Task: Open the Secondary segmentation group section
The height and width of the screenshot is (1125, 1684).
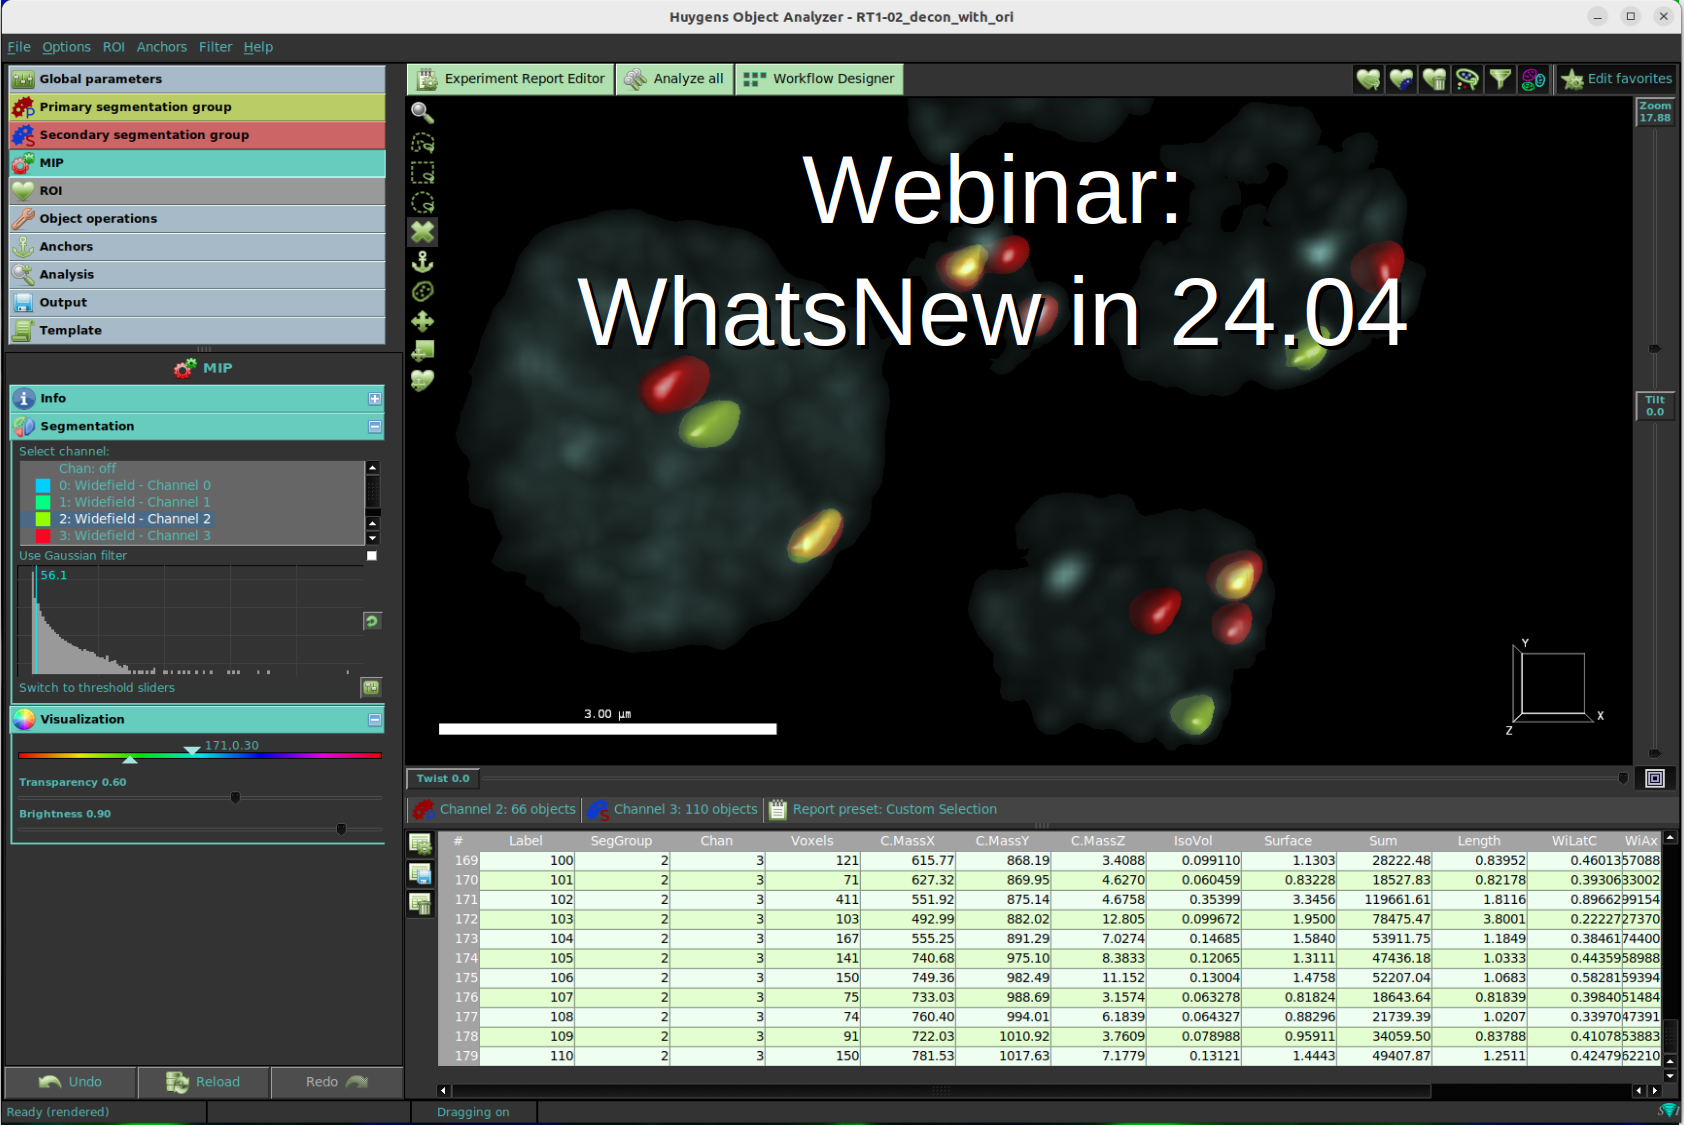Action: [197, 135]
